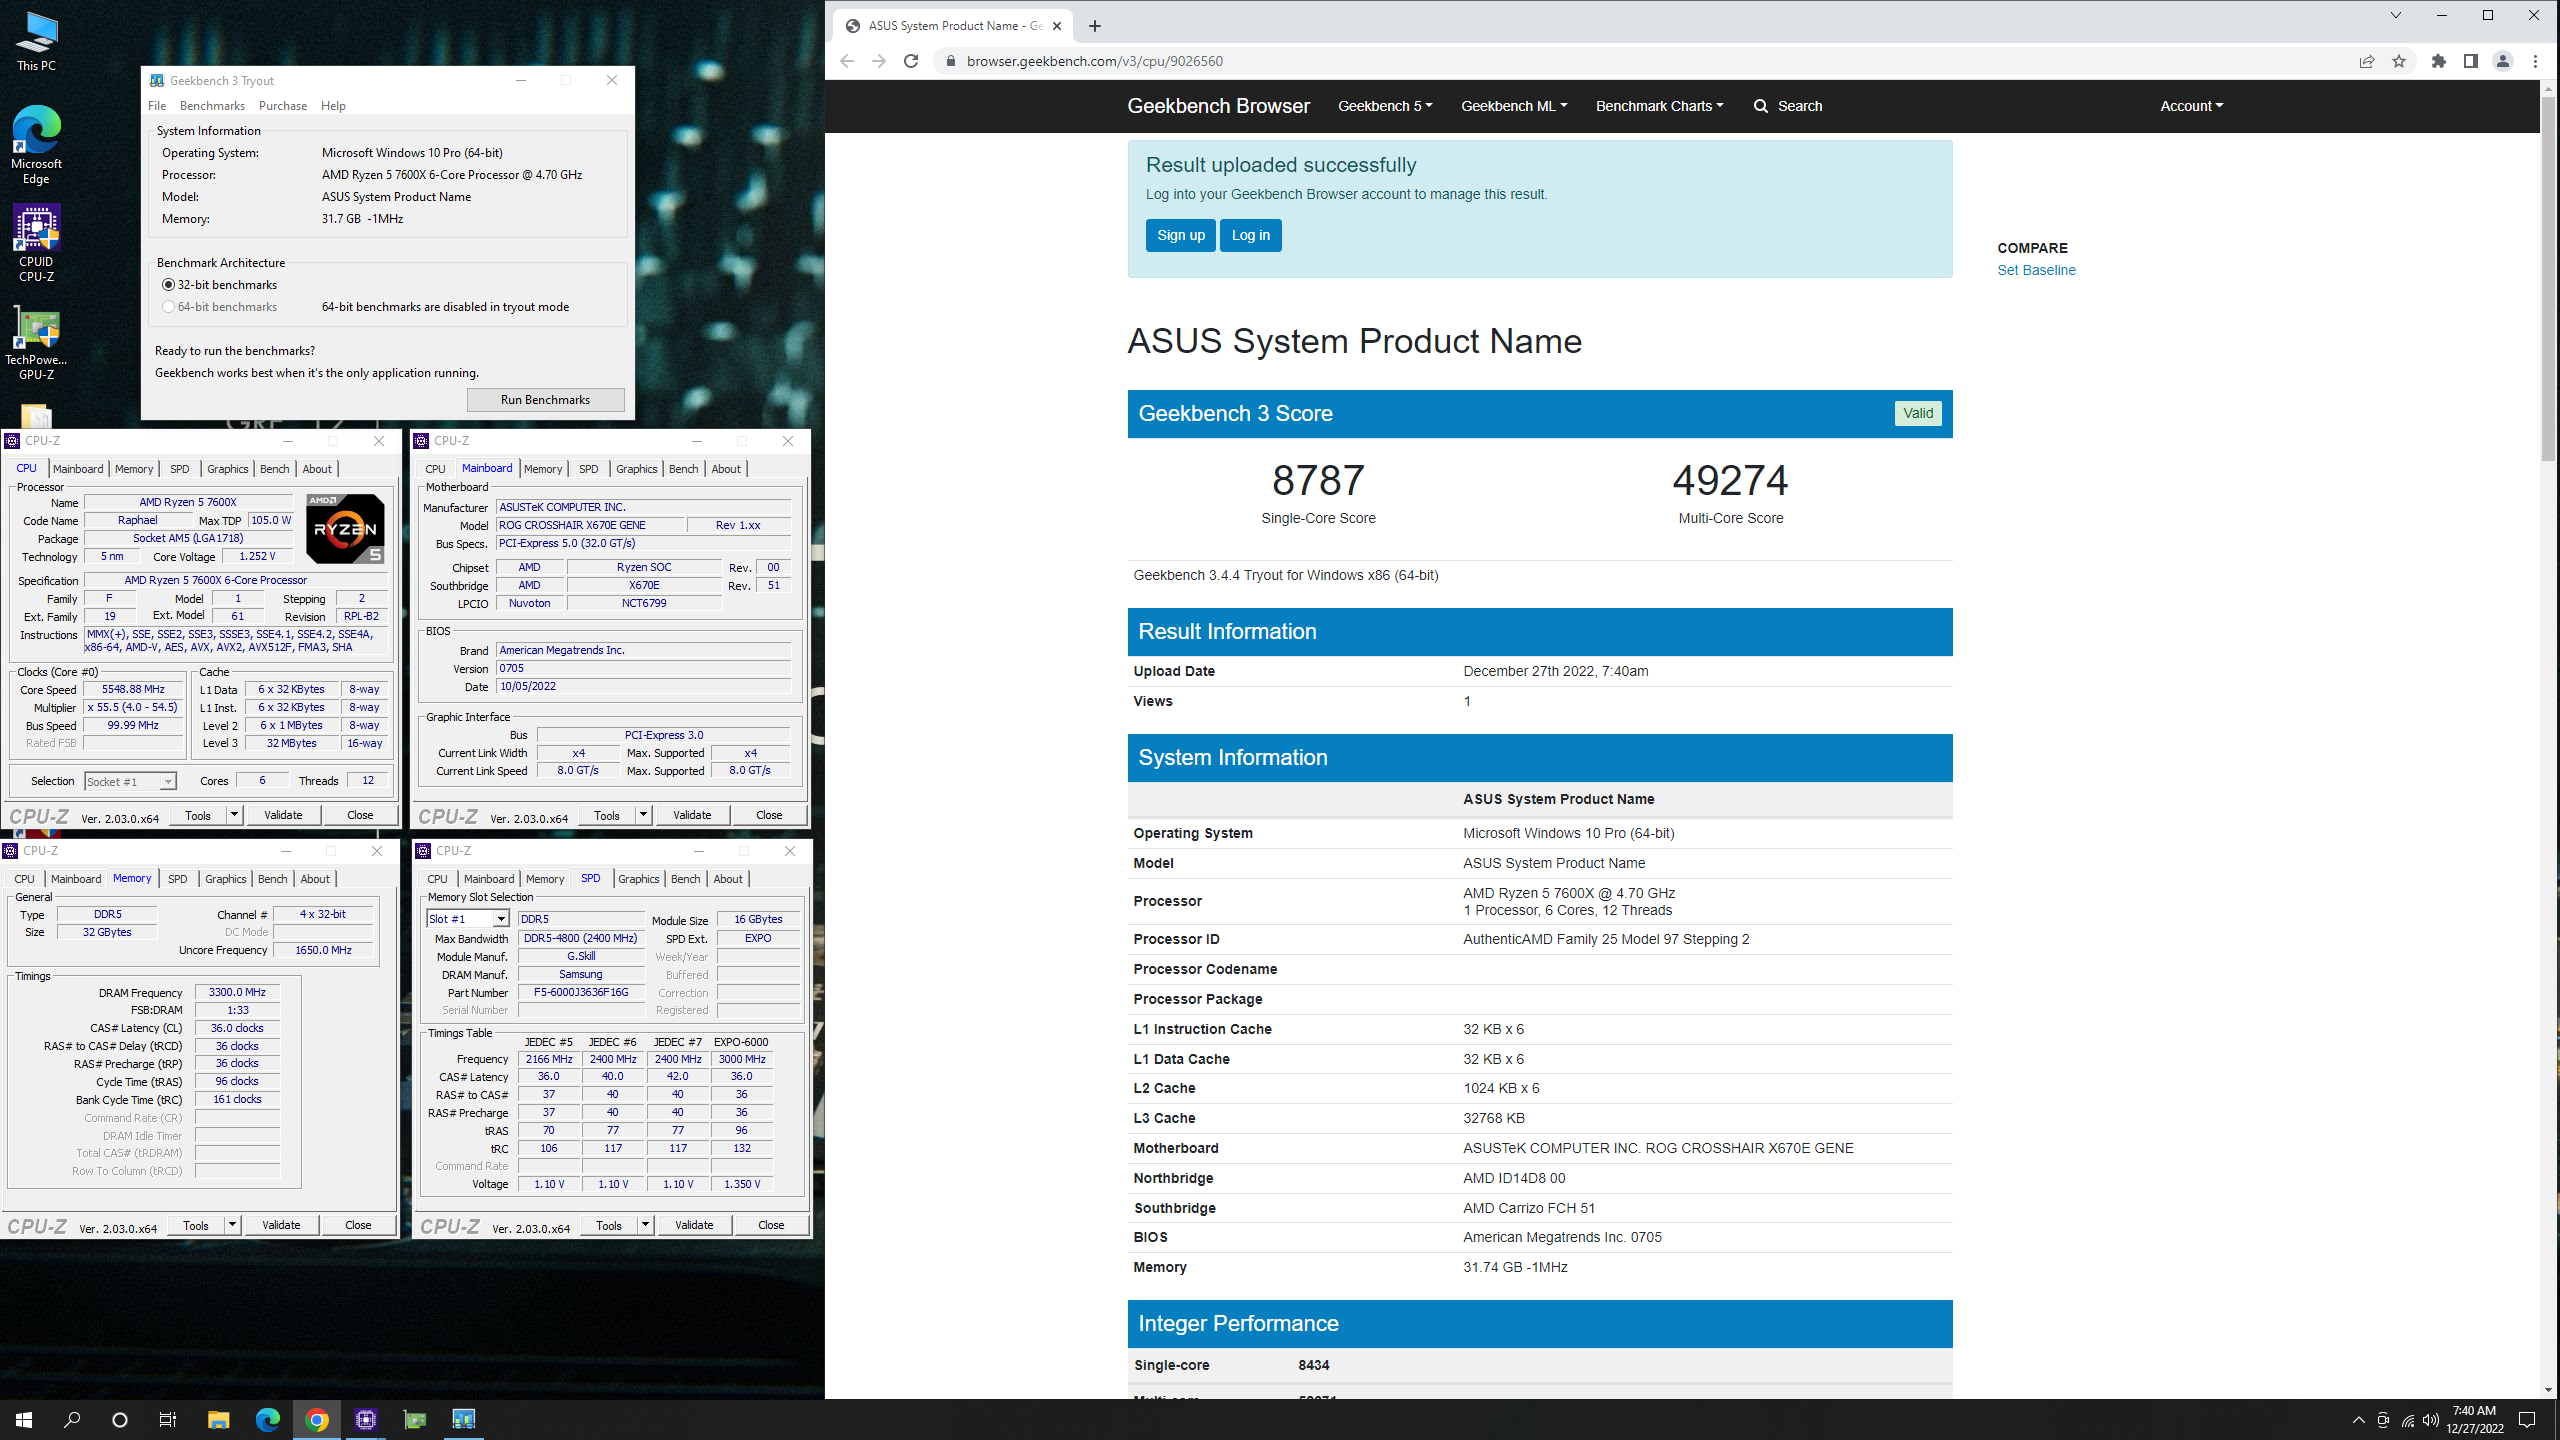This screenshot has width=2560, height=1440.
Task: Open notification center icon
Action: point(2527,1420)
